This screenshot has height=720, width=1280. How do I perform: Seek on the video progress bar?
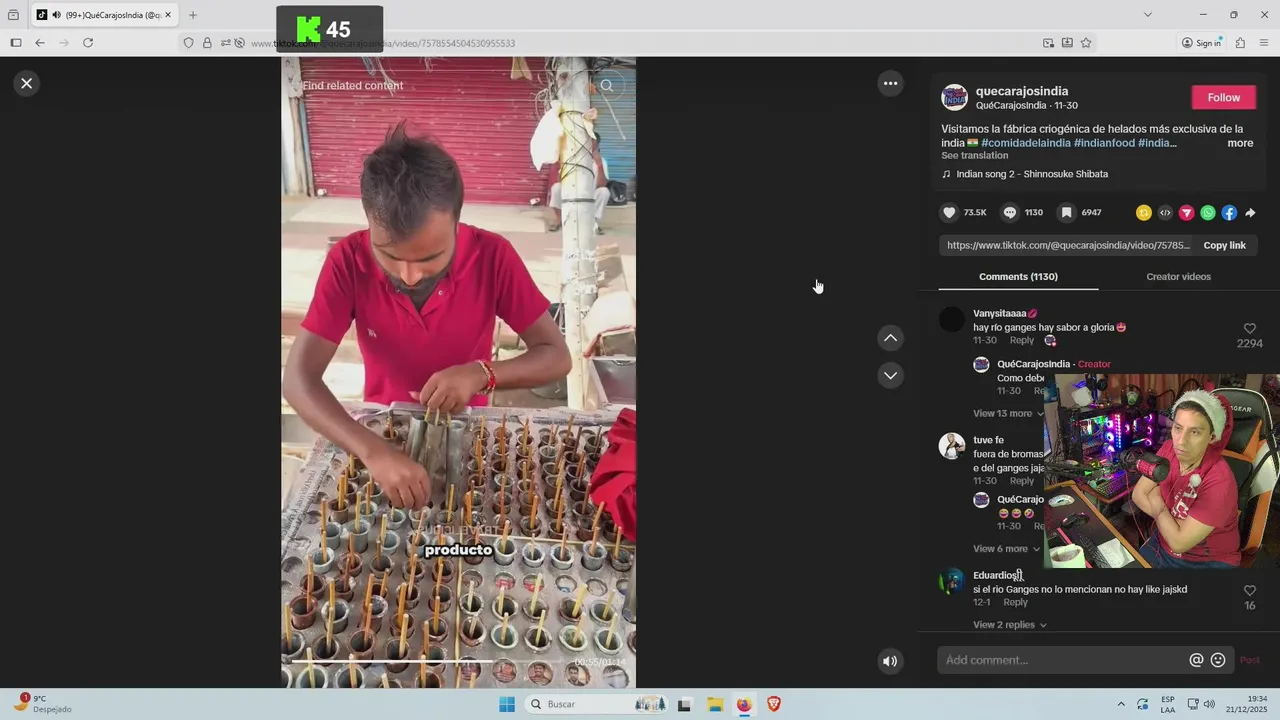tap(459, 662)
